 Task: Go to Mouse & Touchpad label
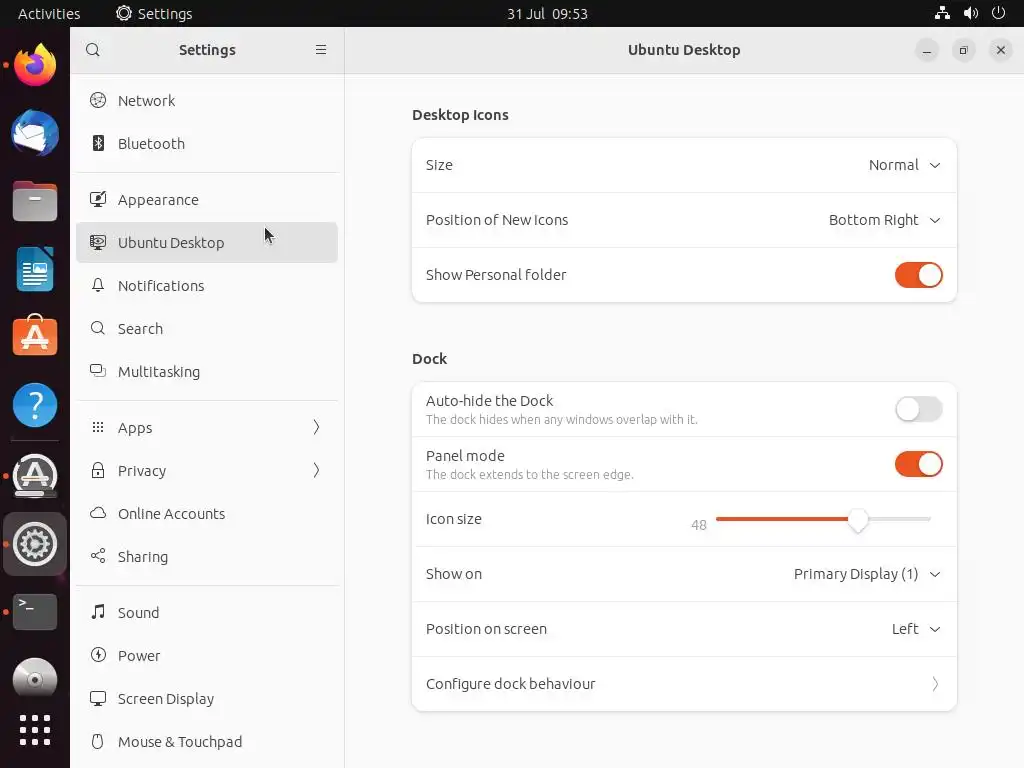click(180, 742)
